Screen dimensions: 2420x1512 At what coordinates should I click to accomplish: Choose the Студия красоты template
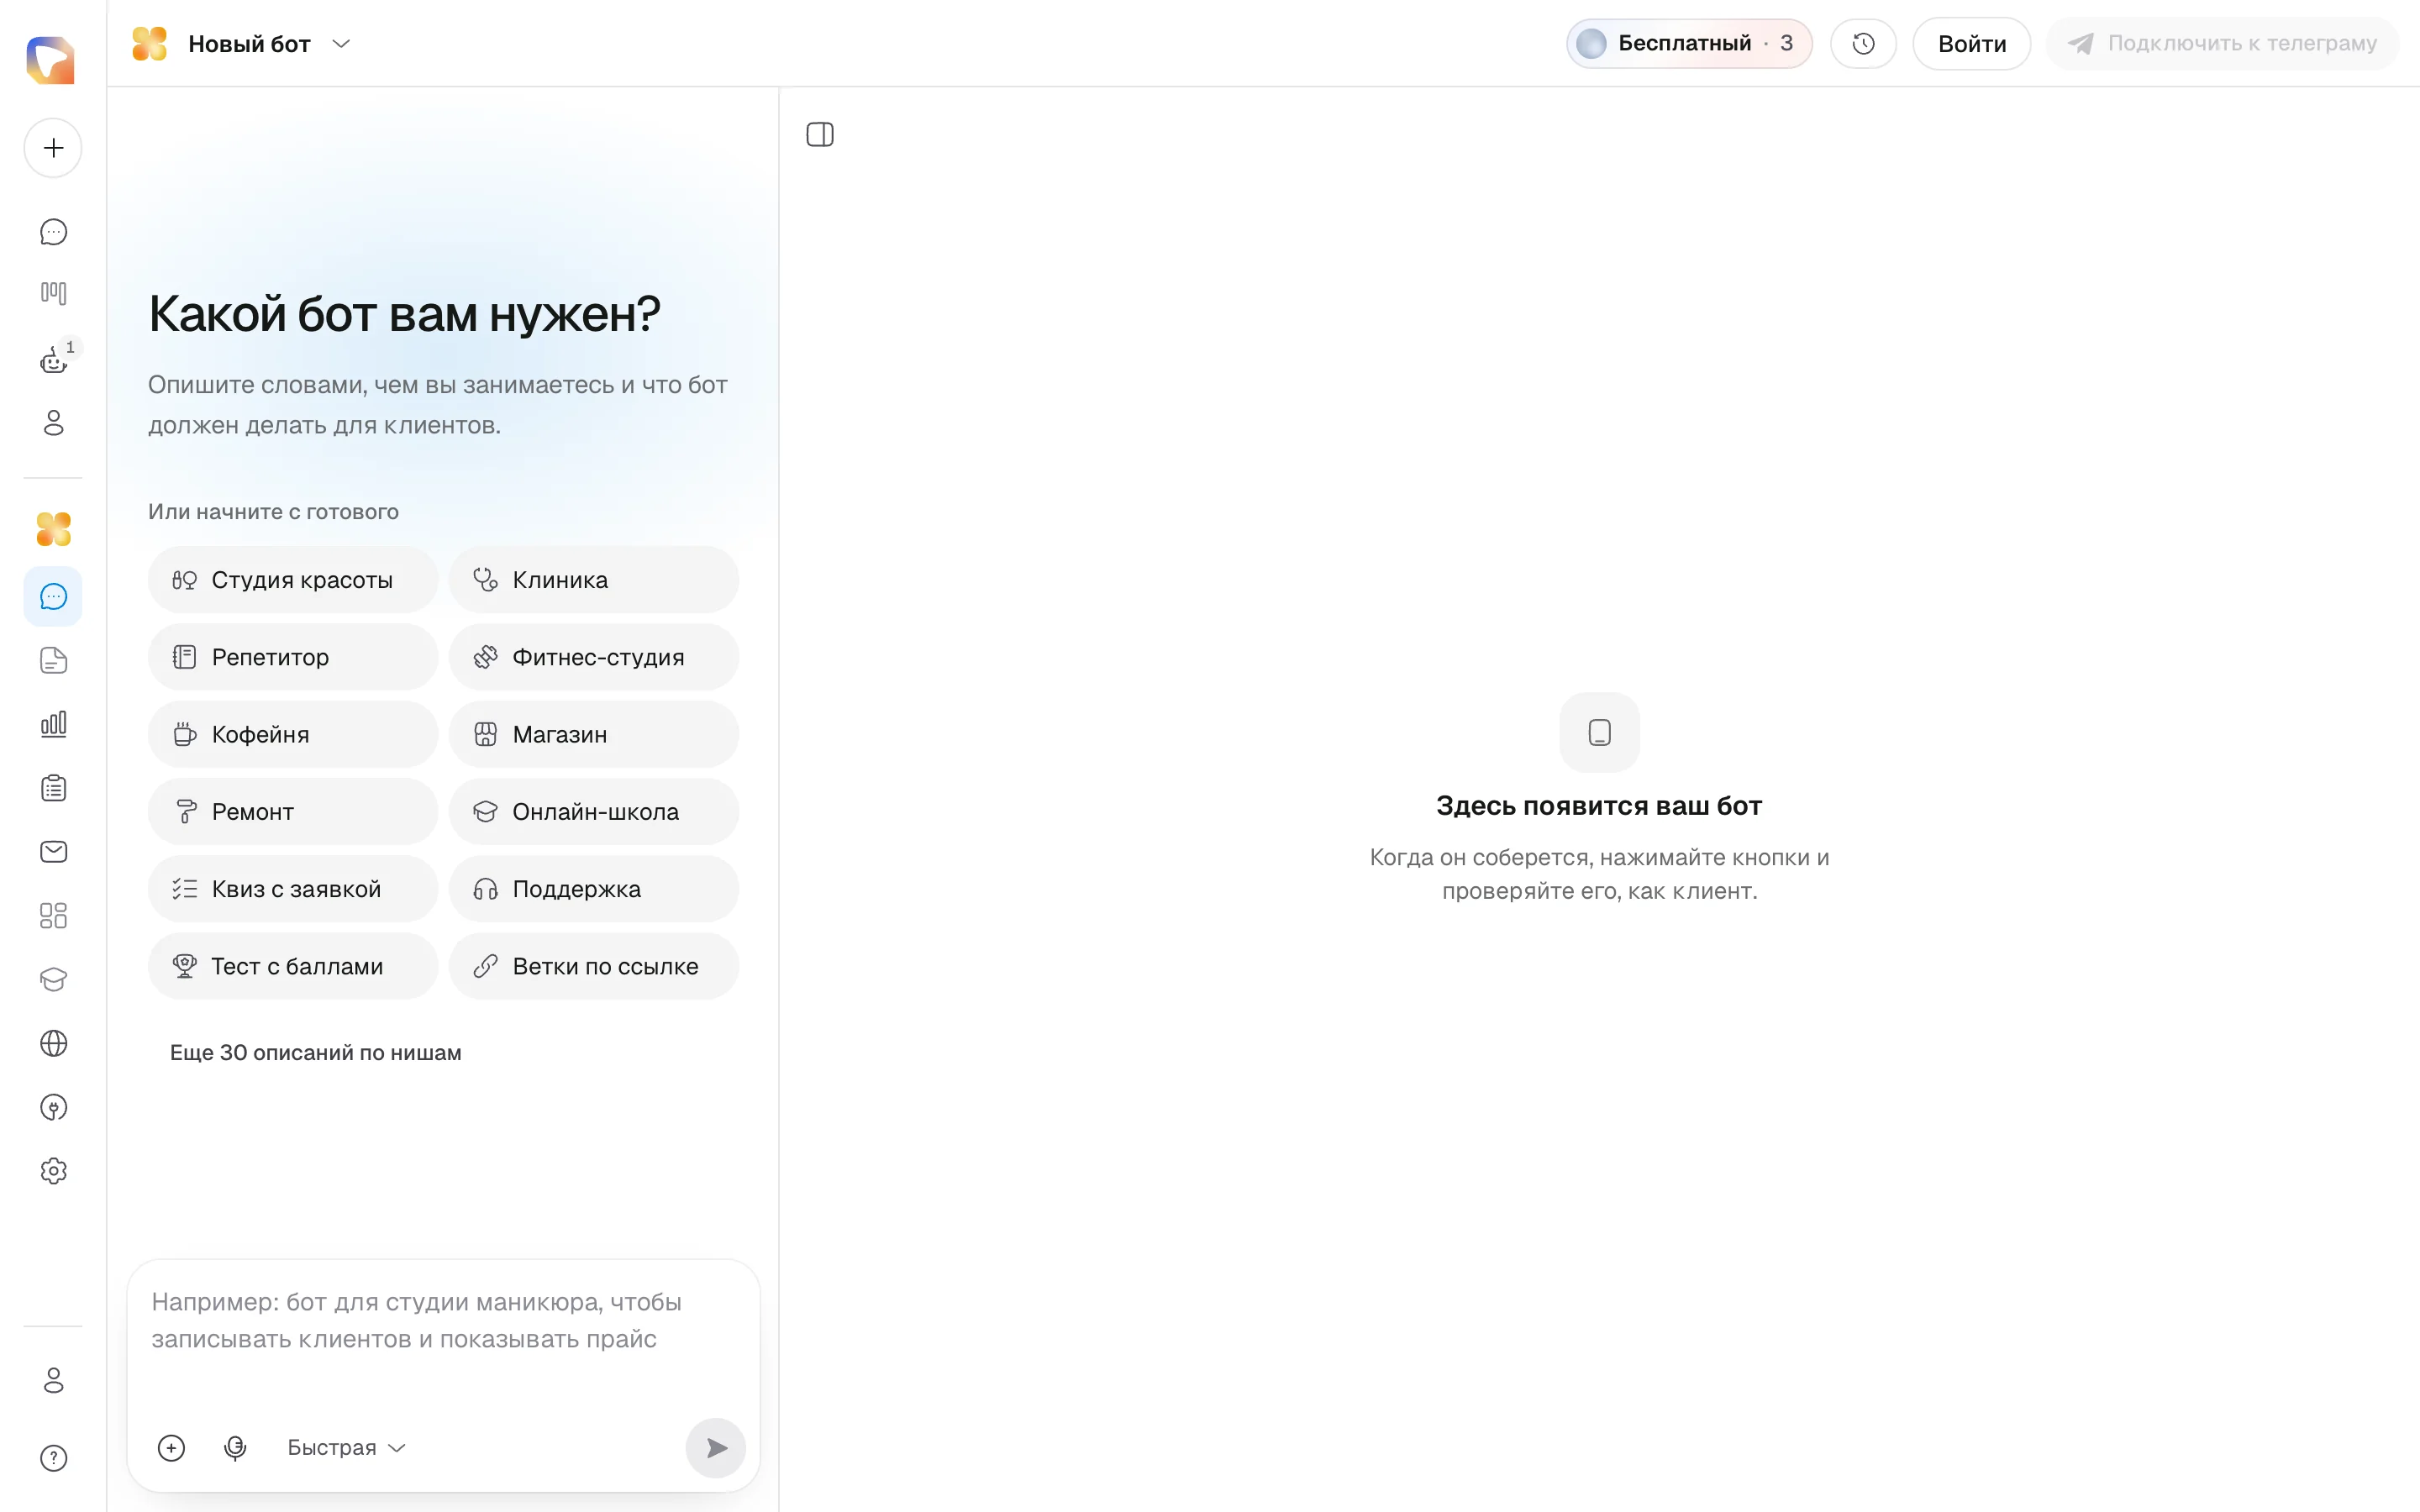pos(293,580)
